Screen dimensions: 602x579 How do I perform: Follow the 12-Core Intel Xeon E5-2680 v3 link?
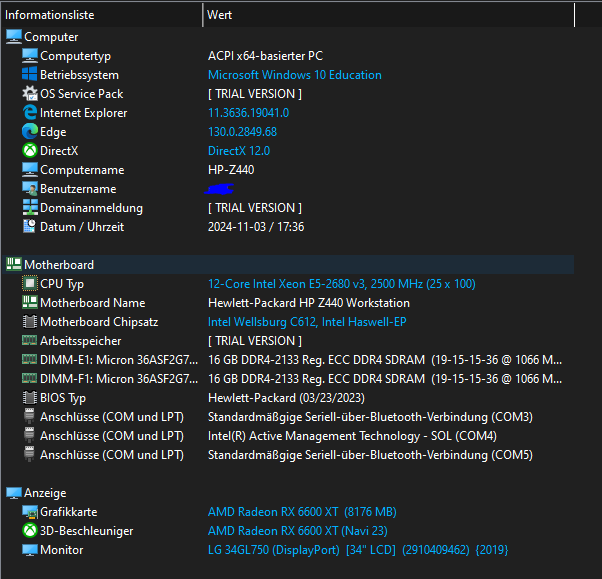pyautogui.click(x=341, y=284)
